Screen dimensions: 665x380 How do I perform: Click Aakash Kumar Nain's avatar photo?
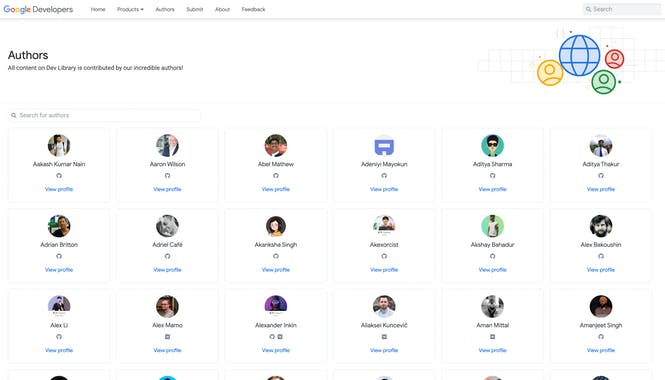point(59,145)
